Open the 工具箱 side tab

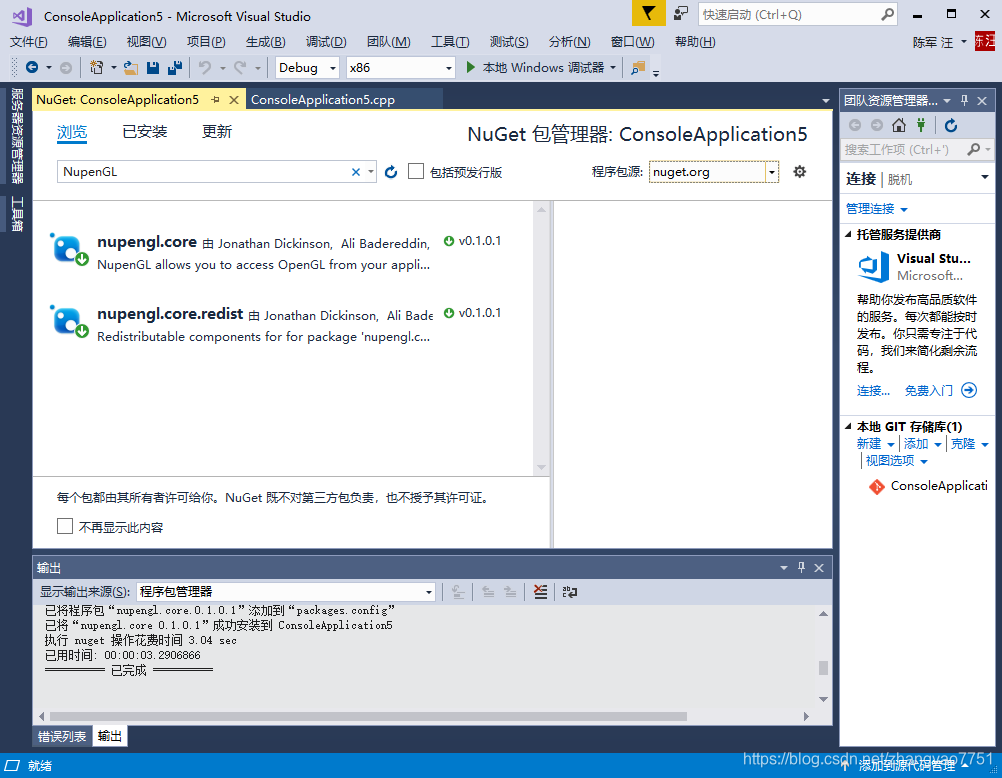pos(17,214)
